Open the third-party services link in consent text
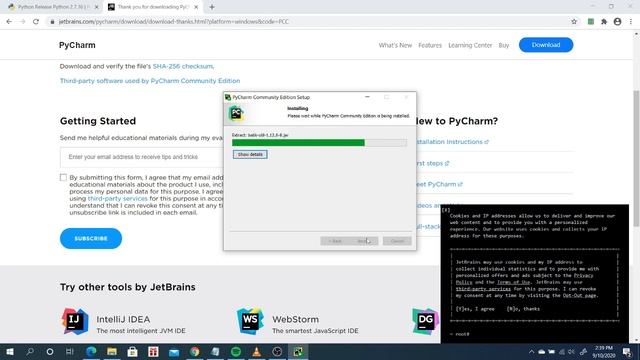 118,198
